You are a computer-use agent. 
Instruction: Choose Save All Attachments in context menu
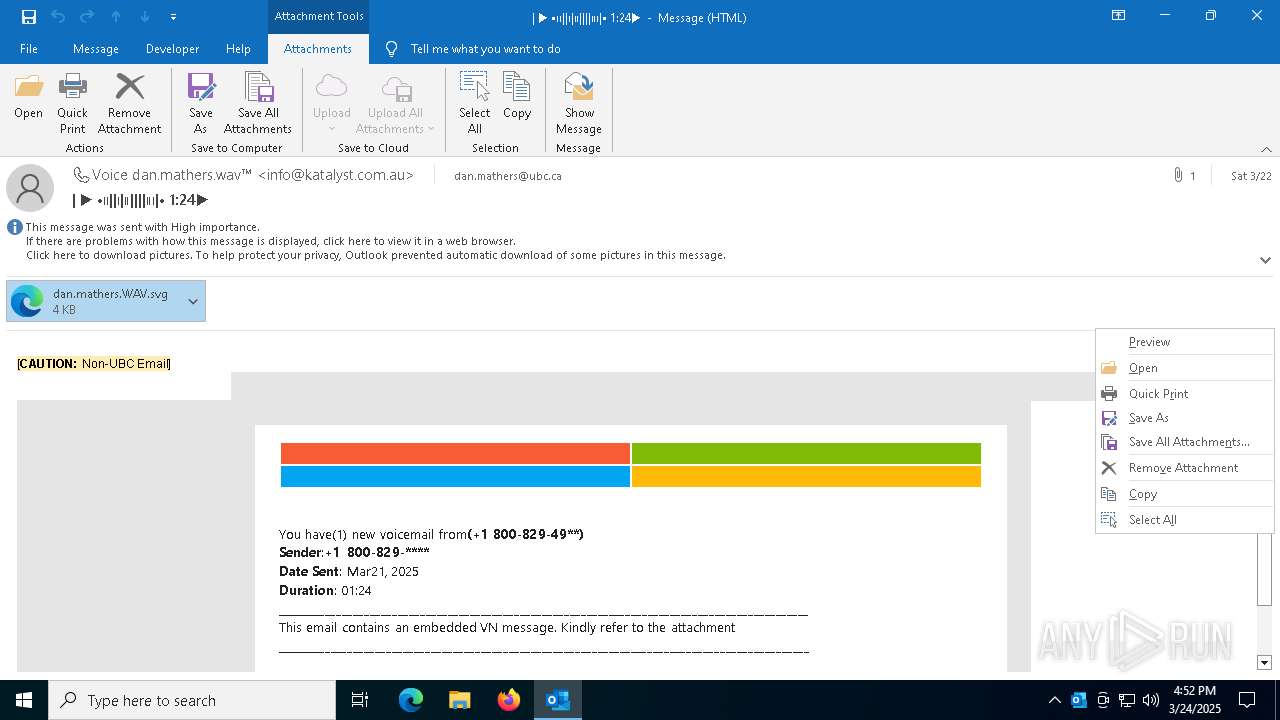pyautogui.click(x=1185, y=442)
